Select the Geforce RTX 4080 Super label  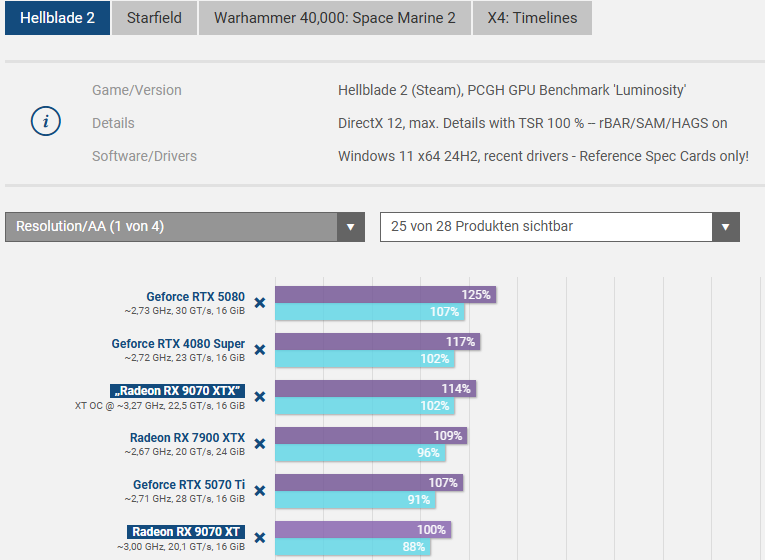coord(178,343)
